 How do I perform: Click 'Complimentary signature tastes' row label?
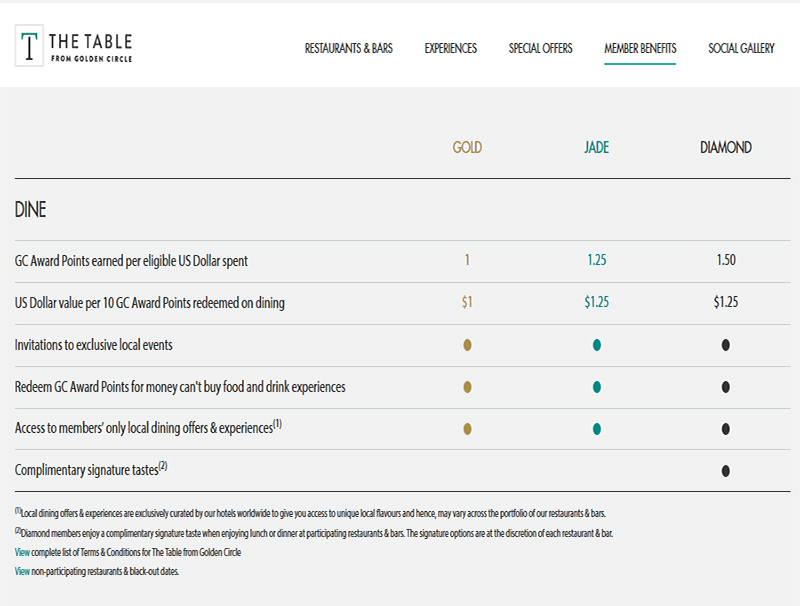[x=91, y=469]
